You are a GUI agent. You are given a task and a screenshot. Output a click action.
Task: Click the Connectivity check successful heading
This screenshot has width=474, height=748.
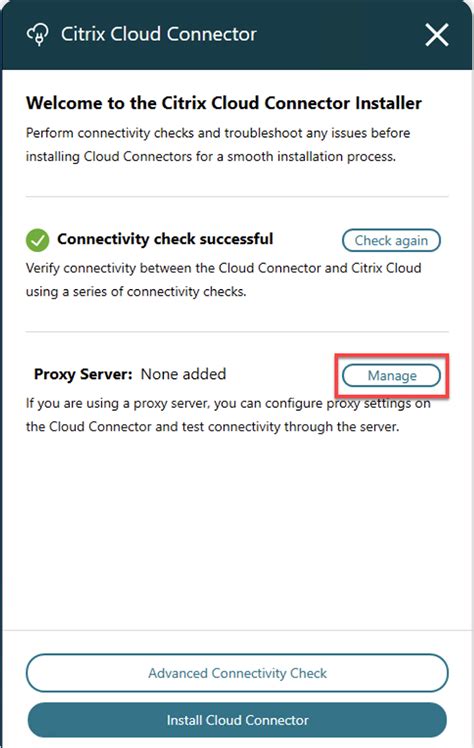[165, 239]
